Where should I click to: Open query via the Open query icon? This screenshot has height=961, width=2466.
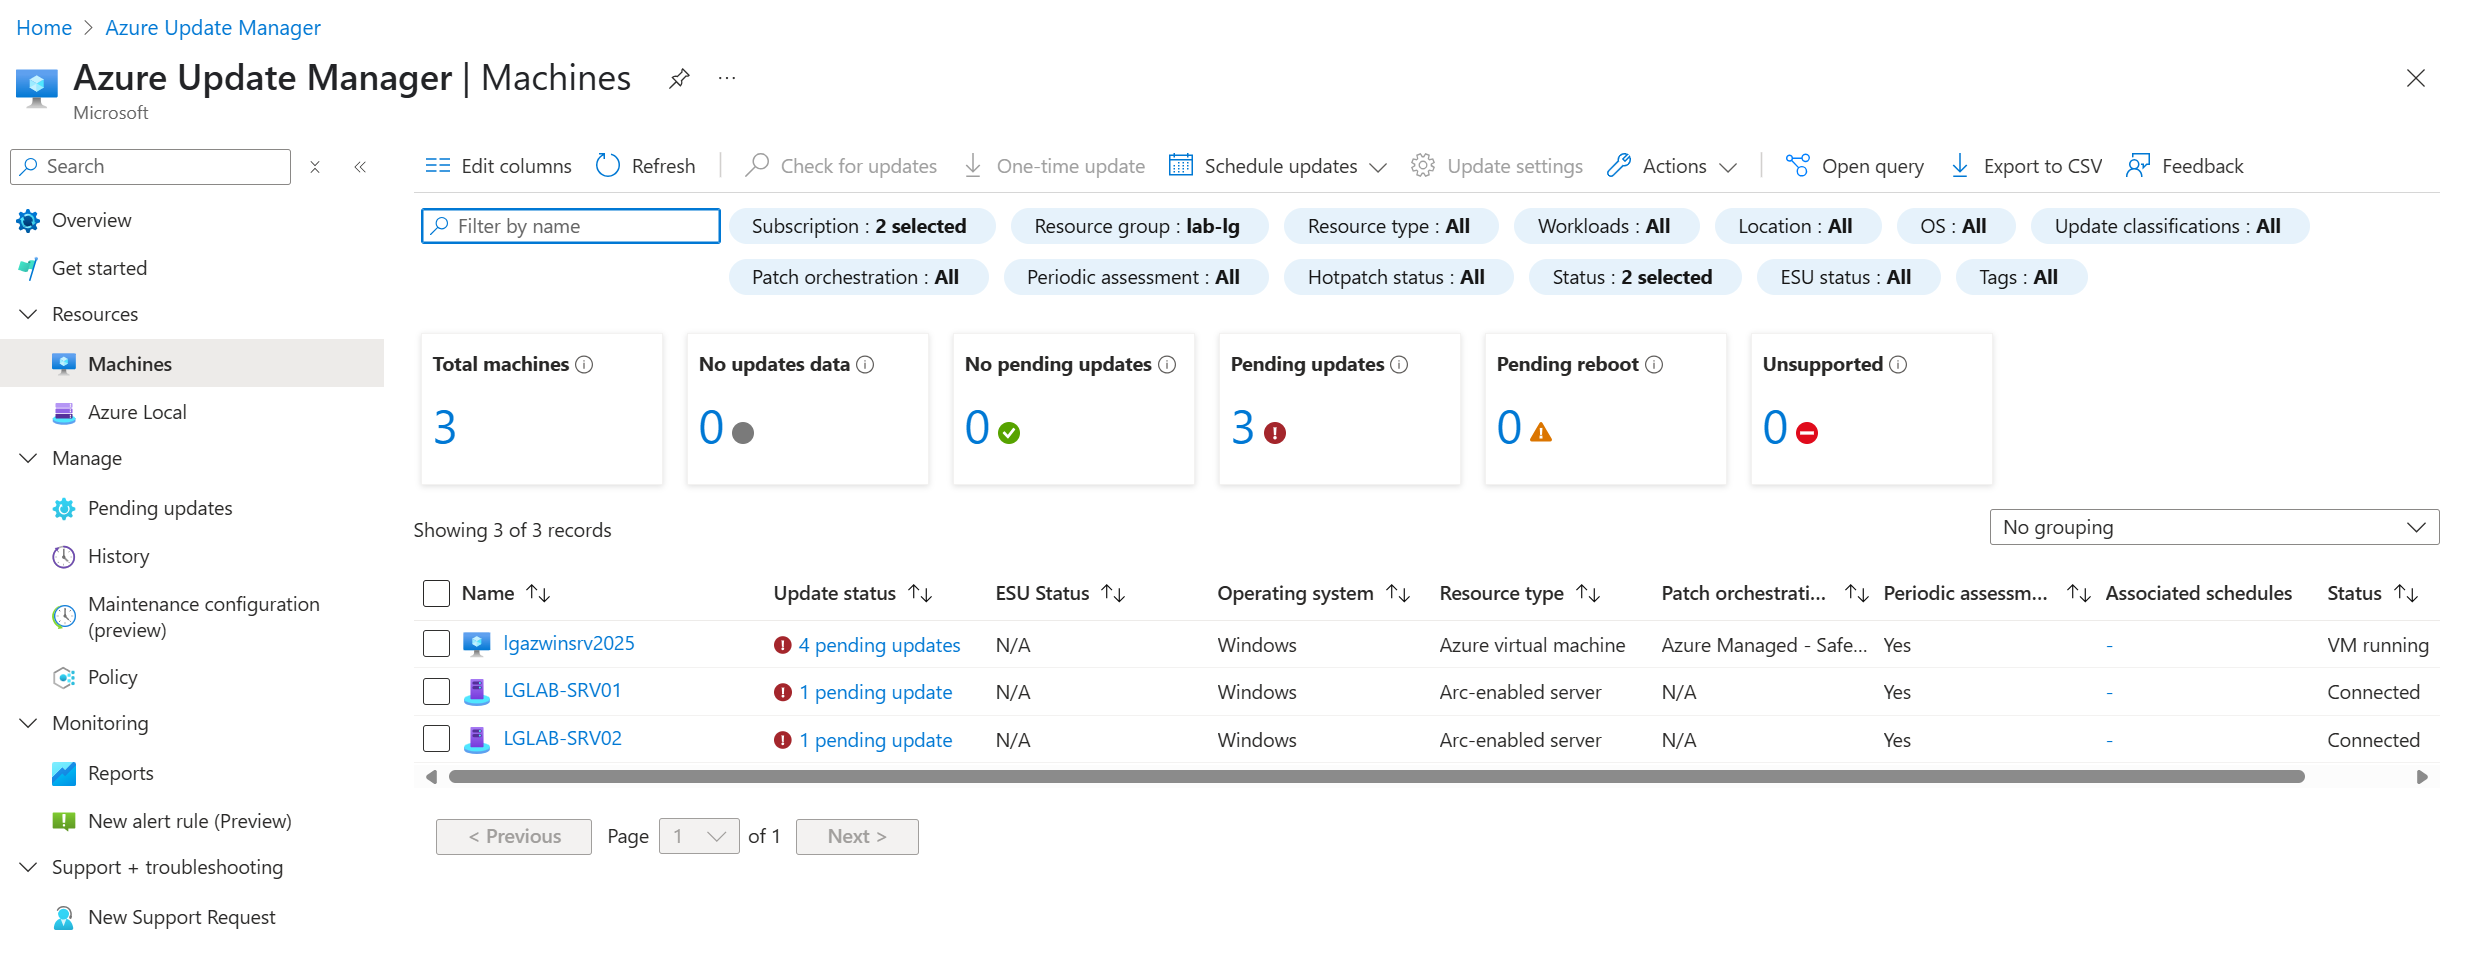click(x=1797, y=166)
